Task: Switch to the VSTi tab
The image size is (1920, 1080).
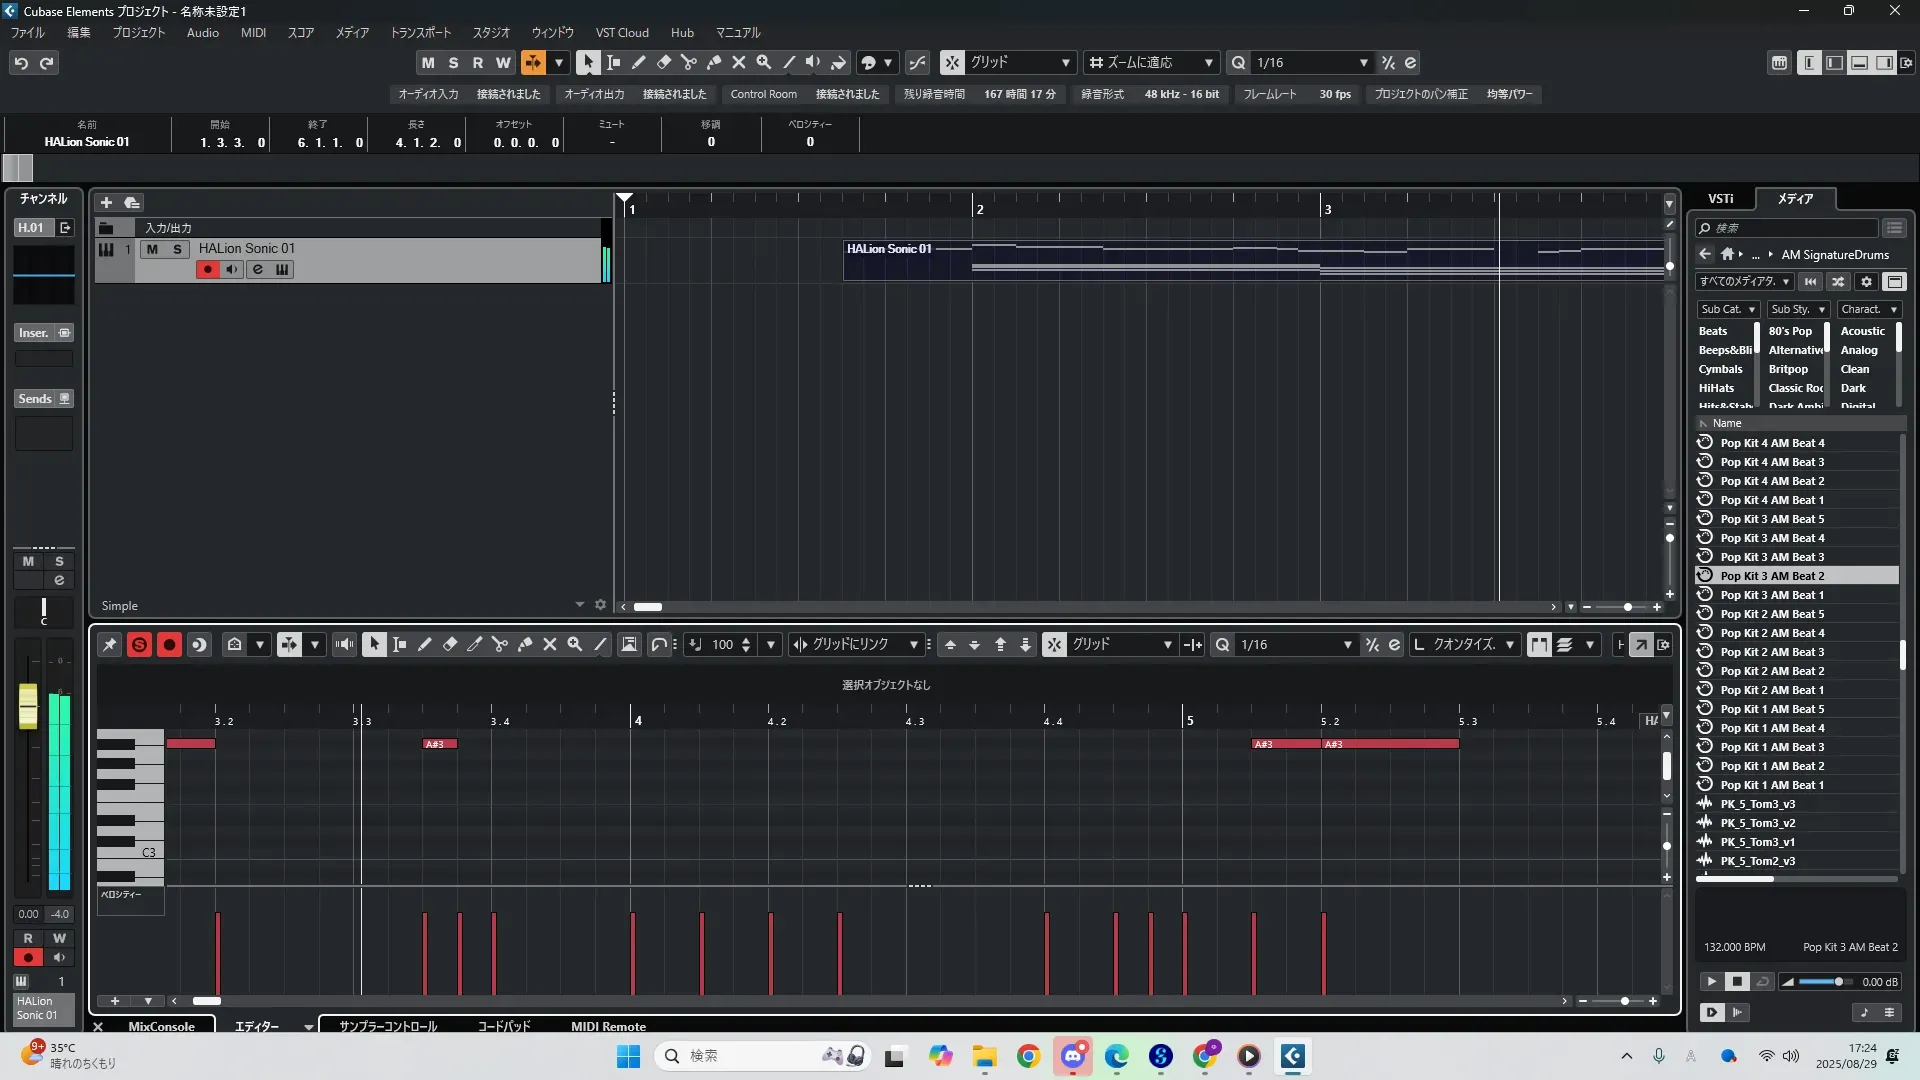Action: coord(1720,199)
